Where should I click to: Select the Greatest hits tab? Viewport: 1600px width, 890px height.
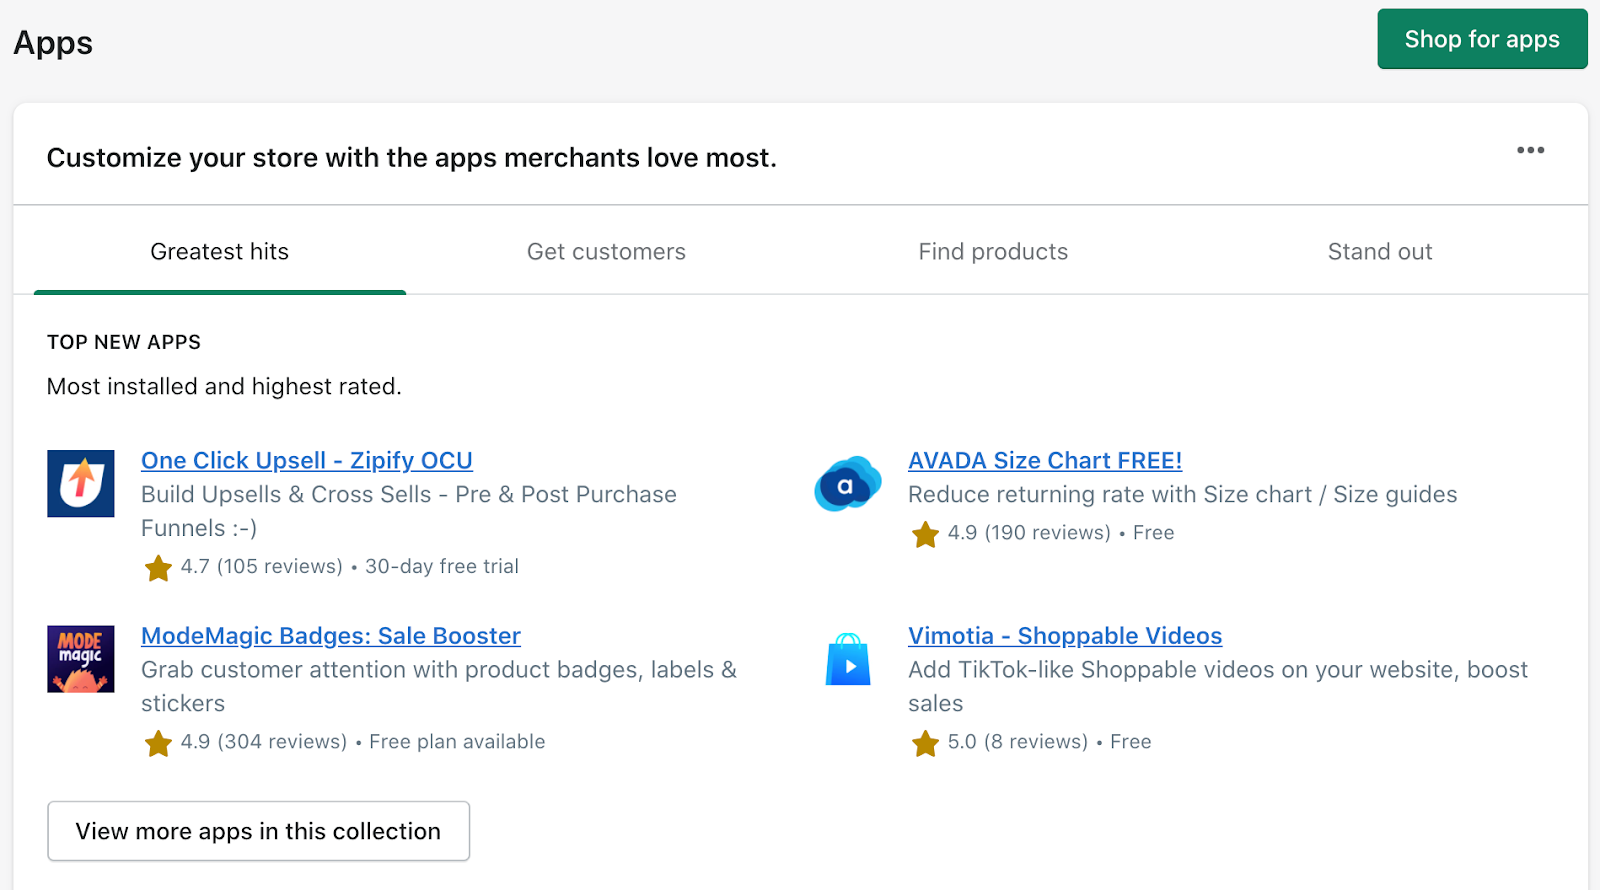pos(219,252)
